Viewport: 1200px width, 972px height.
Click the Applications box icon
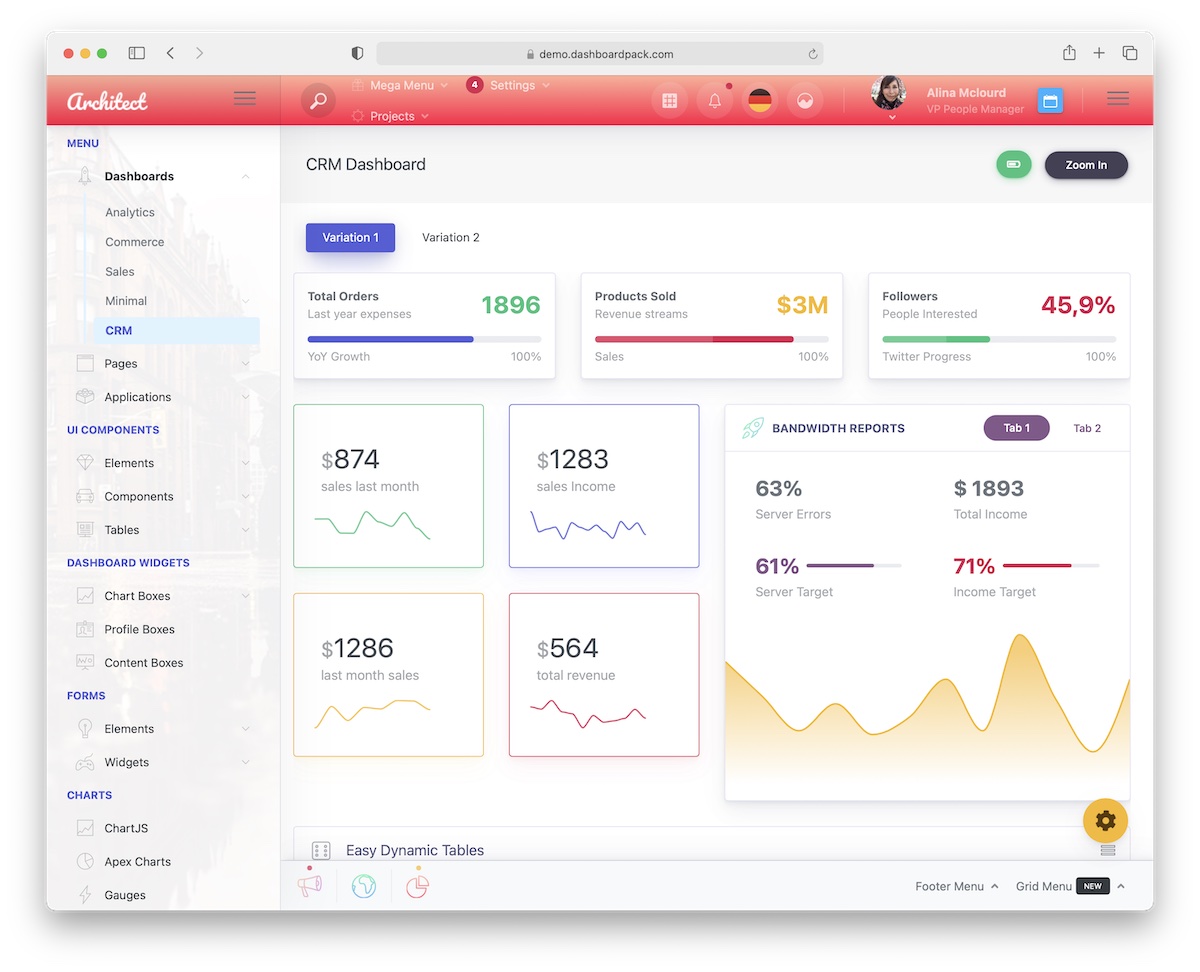coord(85,397)
